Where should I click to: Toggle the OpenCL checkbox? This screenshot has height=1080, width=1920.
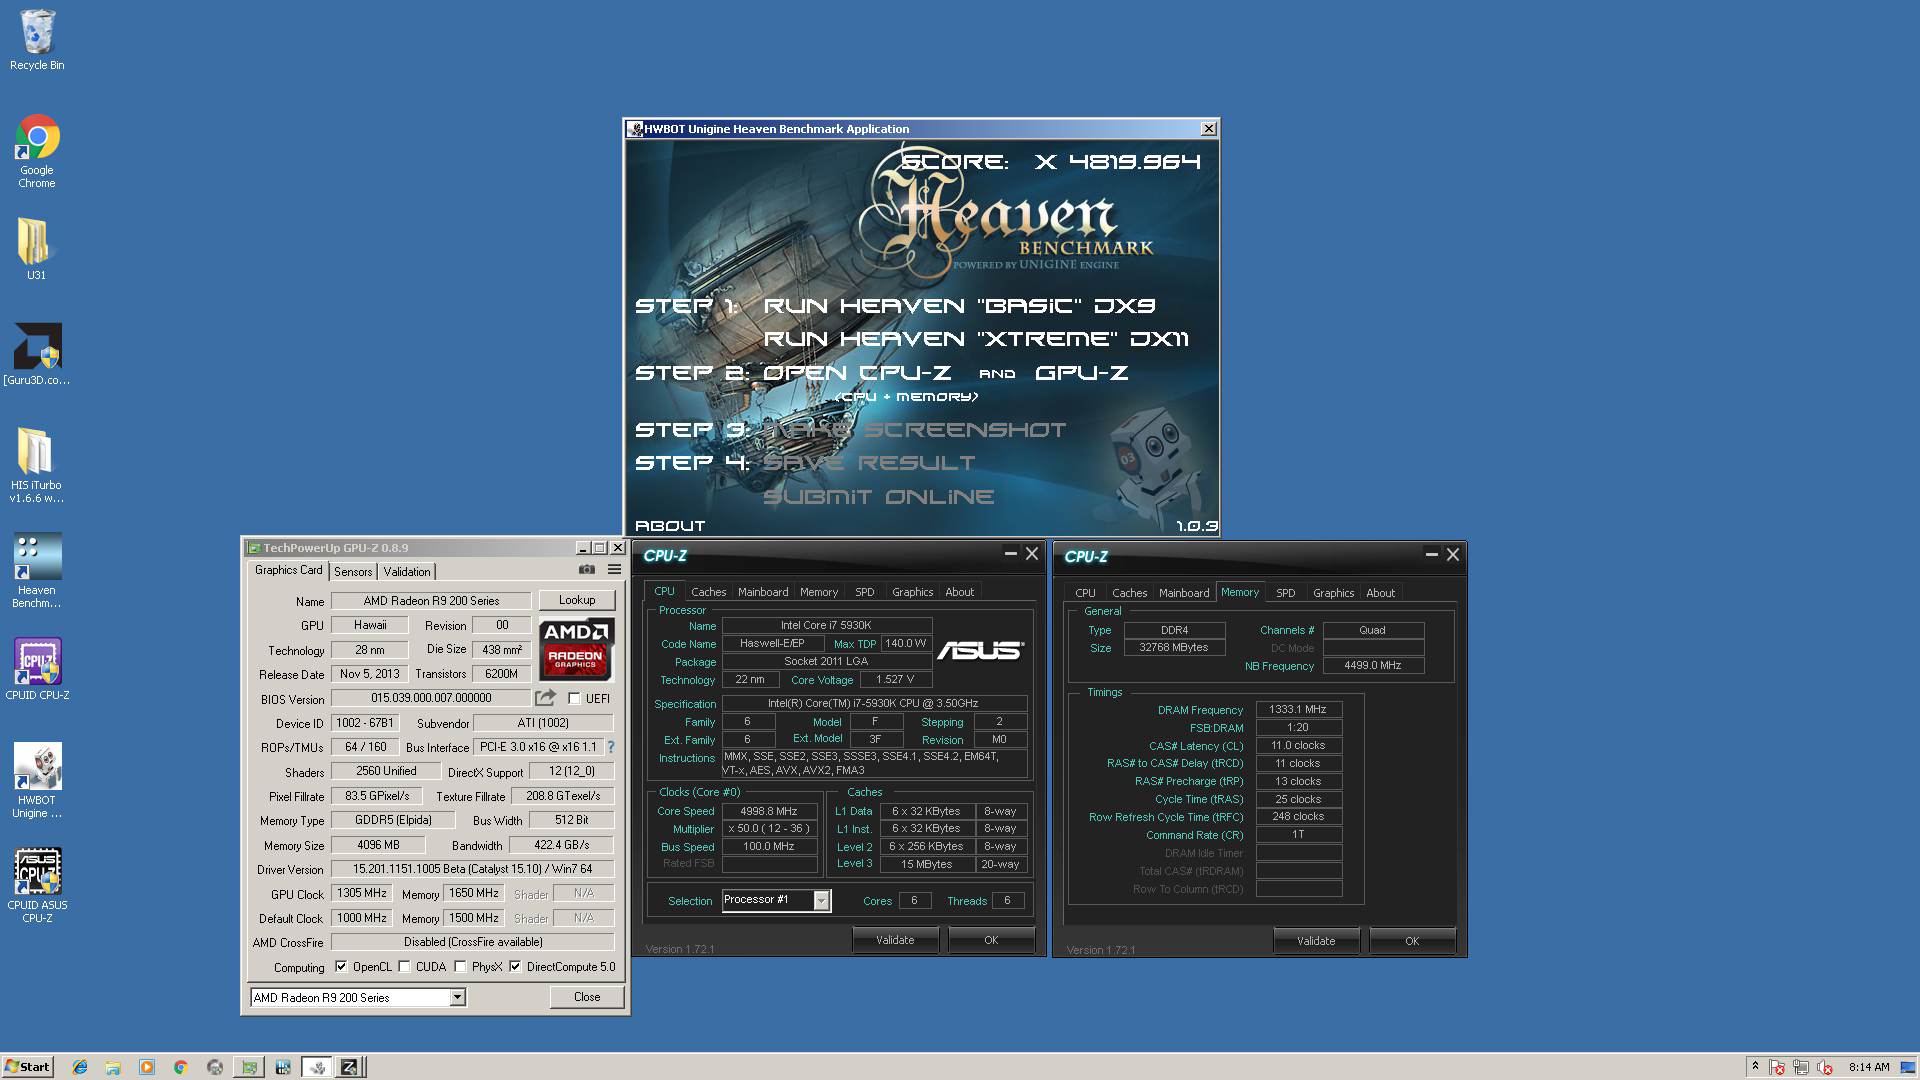click(341, 967)
